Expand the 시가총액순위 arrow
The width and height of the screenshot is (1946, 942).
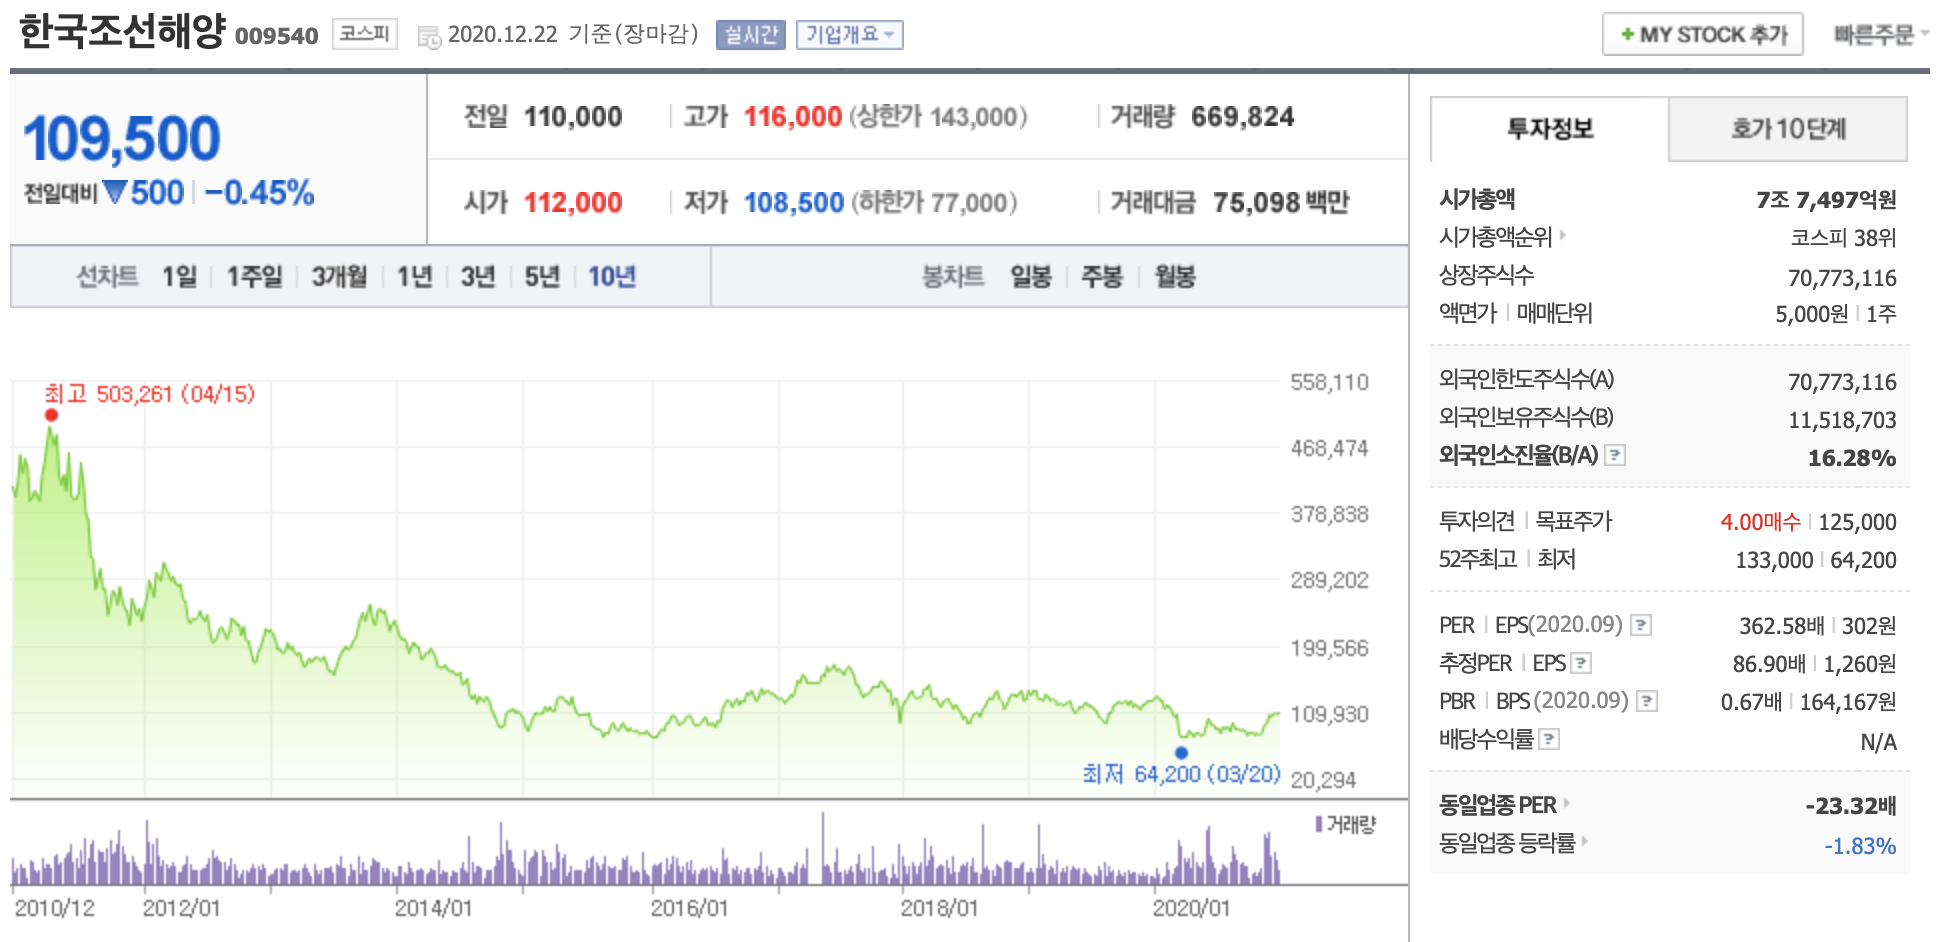(x=1562, y=234)
